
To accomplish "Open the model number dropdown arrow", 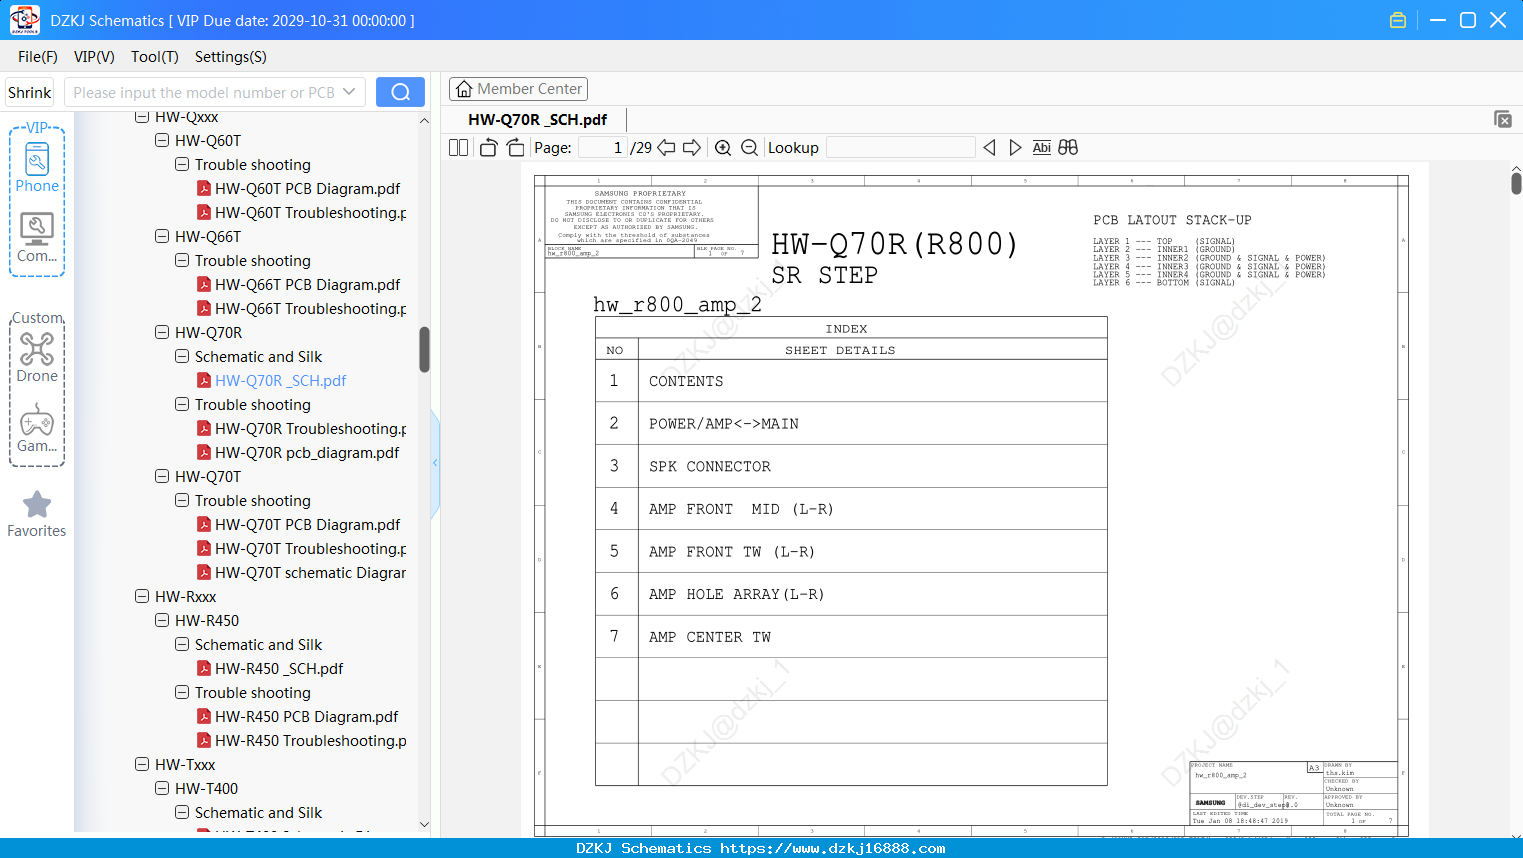I will coord(349,92).
